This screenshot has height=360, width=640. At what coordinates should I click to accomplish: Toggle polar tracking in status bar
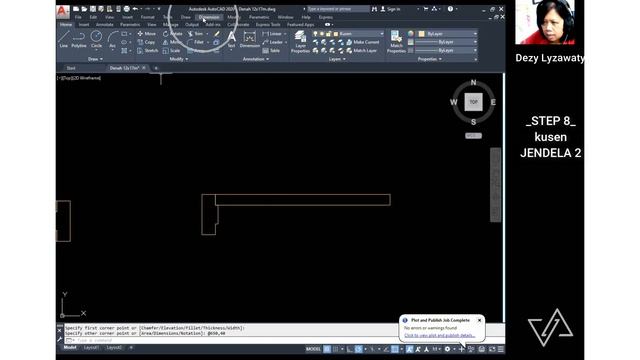[x=358, y=349]
